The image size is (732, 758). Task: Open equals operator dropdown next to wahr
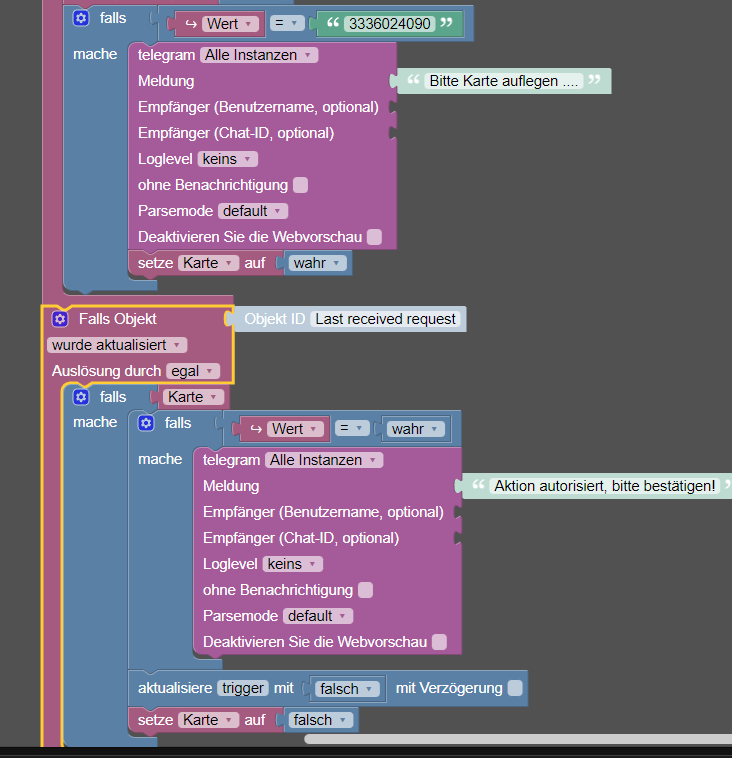click(352, 428)
